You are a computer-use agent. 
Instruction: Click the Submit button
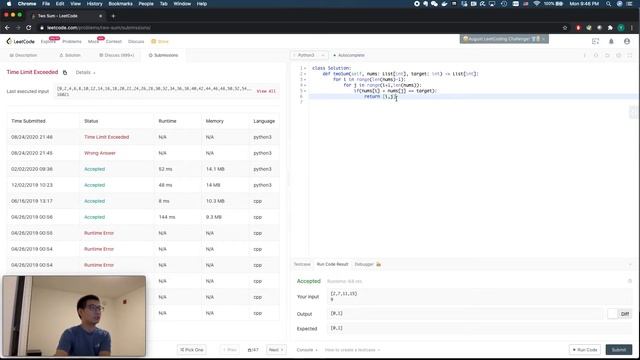click(x=619, y=350)
